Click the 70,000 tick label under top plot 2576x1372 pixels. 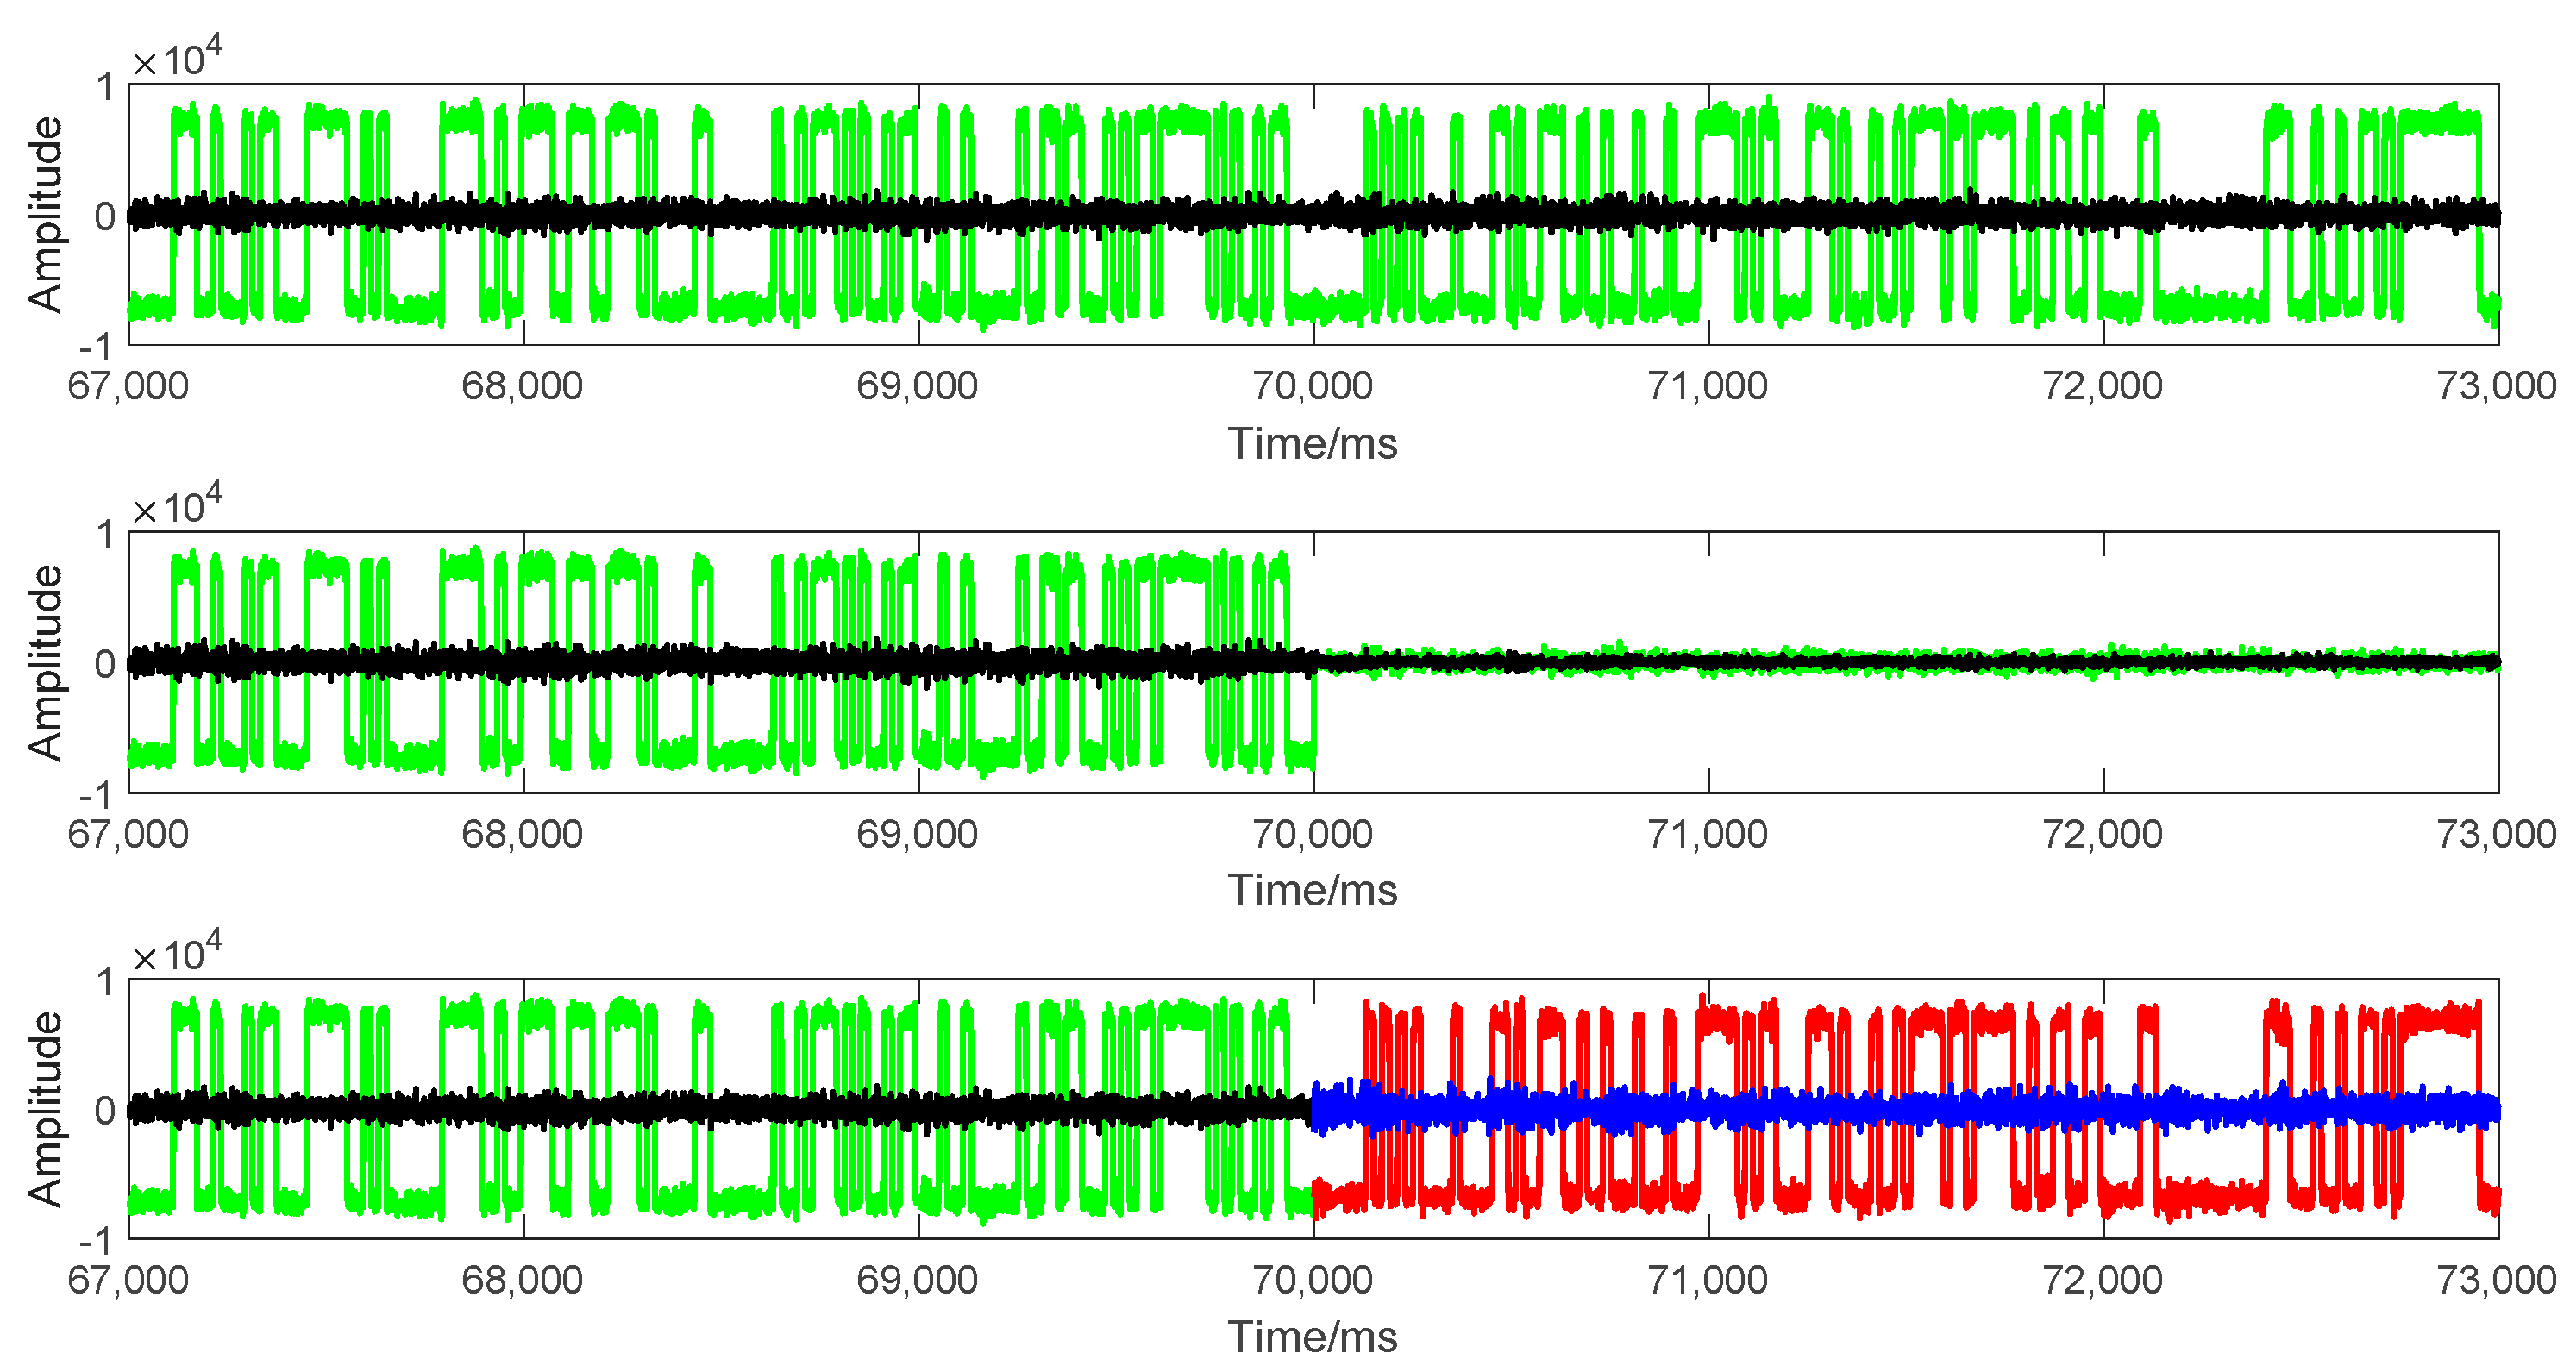click(1312, 386)
